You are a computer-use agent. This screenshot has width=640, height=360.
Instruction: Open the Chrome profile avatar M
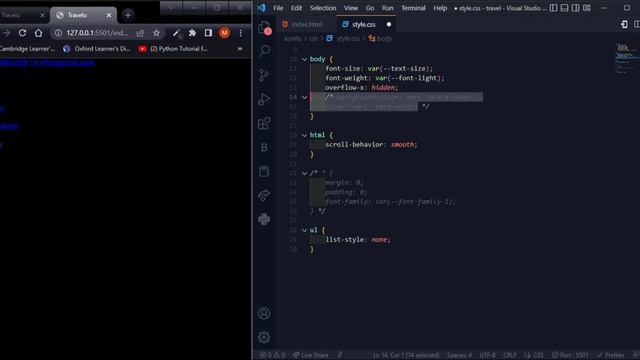(224, 33)
